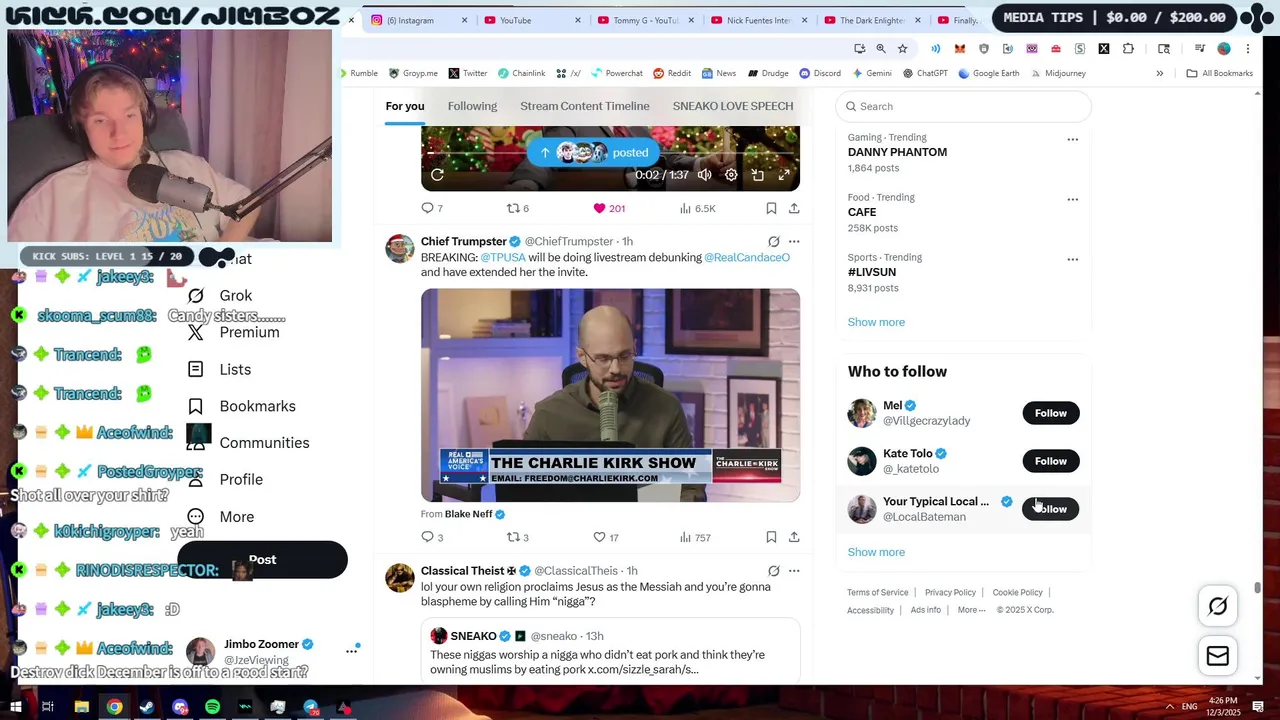This screenshot has height=720, width=1280.
Task: Open more options on Classical Theist post
Action: click(x=794, y=571)
